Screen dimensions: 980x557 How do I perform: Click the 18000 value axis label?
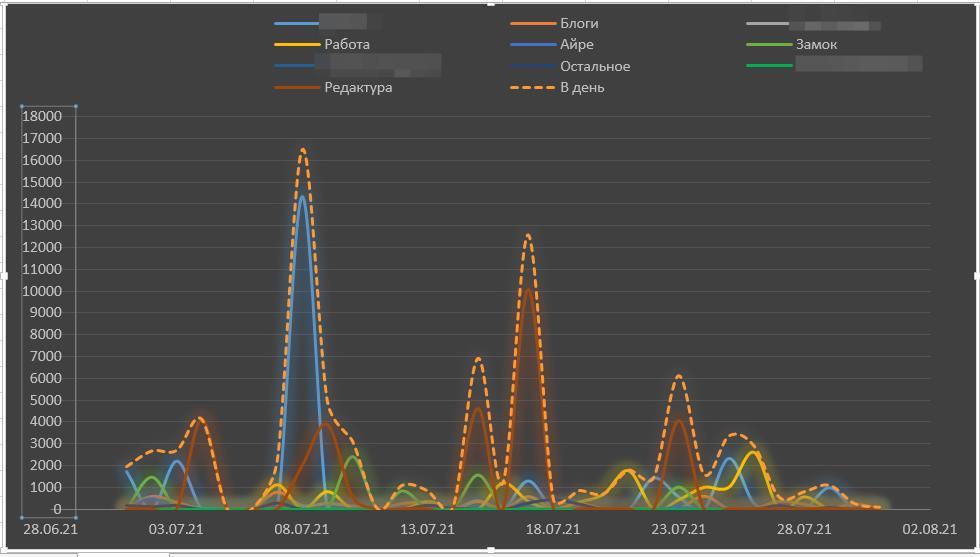coord(41,116)
